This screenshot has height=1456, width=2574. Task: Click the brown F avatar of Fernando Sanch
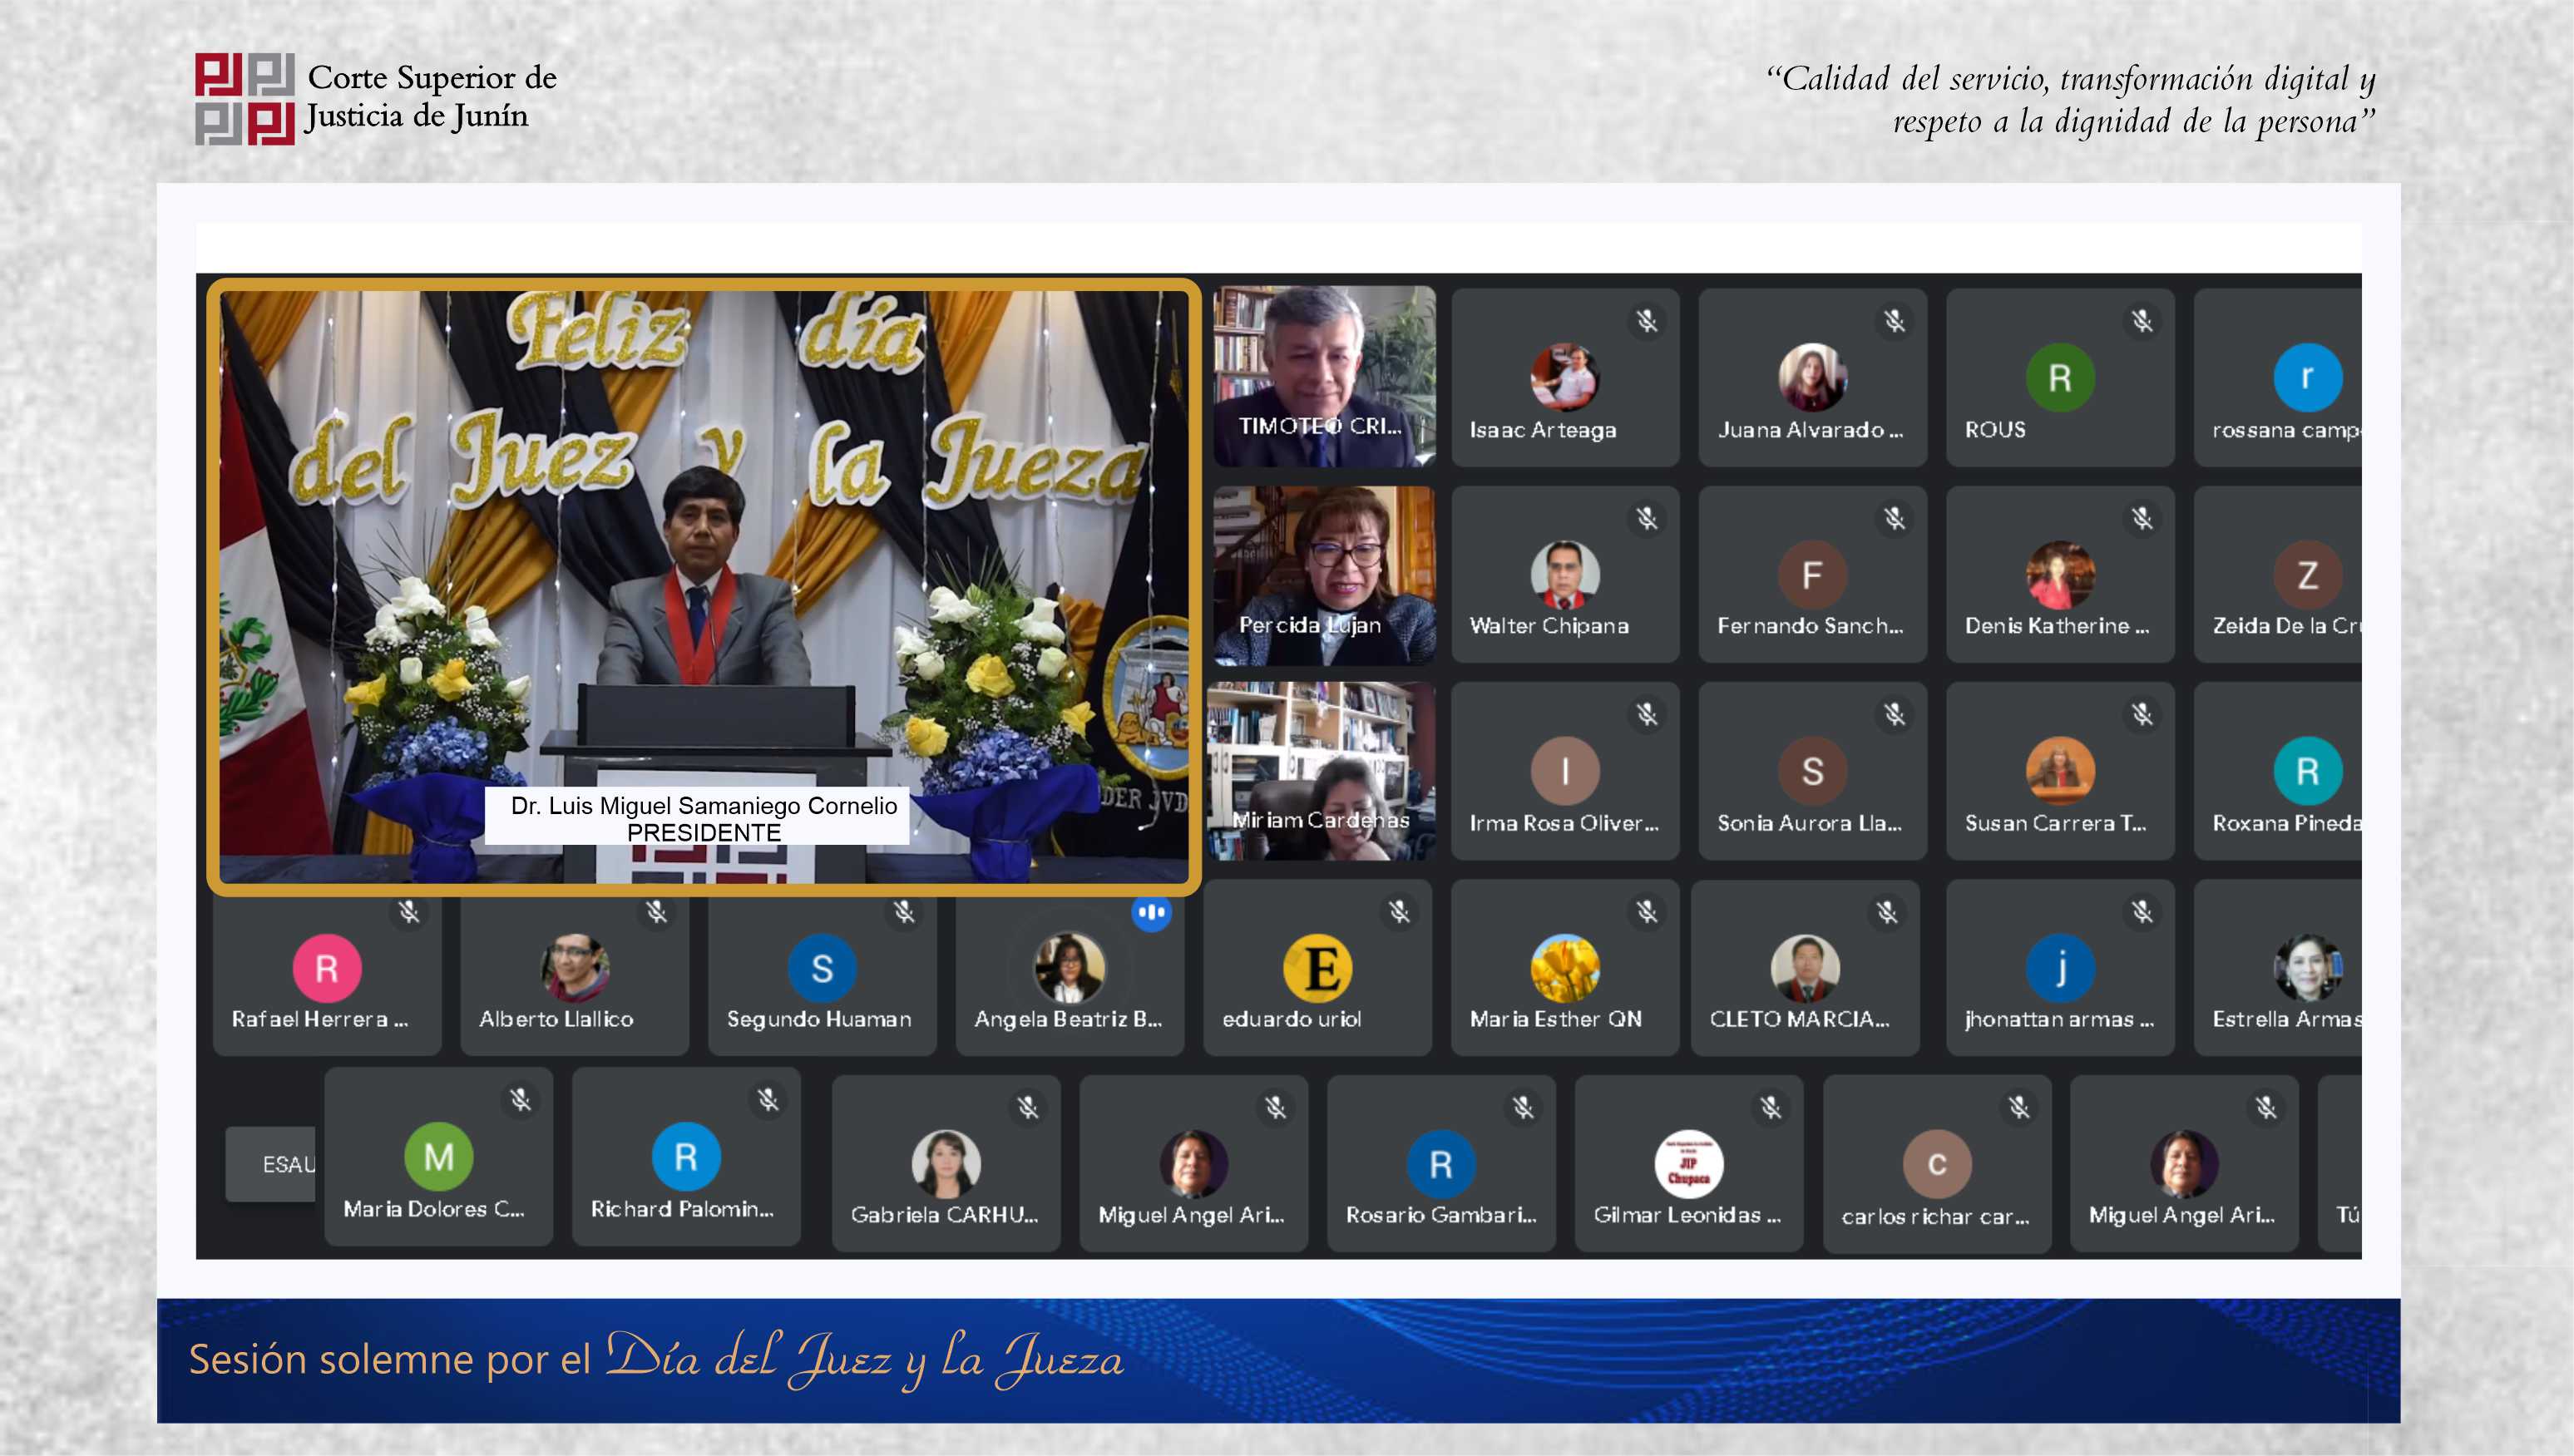click(1812, 575)
